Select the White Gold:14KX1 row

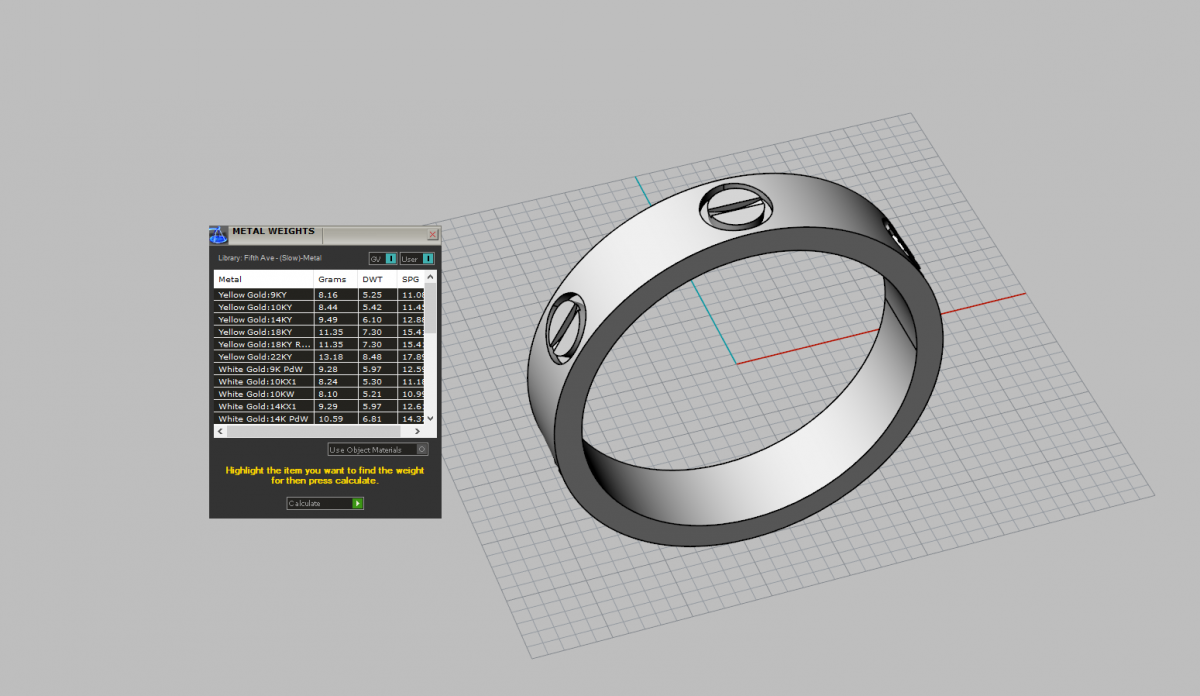pos(319,406)
